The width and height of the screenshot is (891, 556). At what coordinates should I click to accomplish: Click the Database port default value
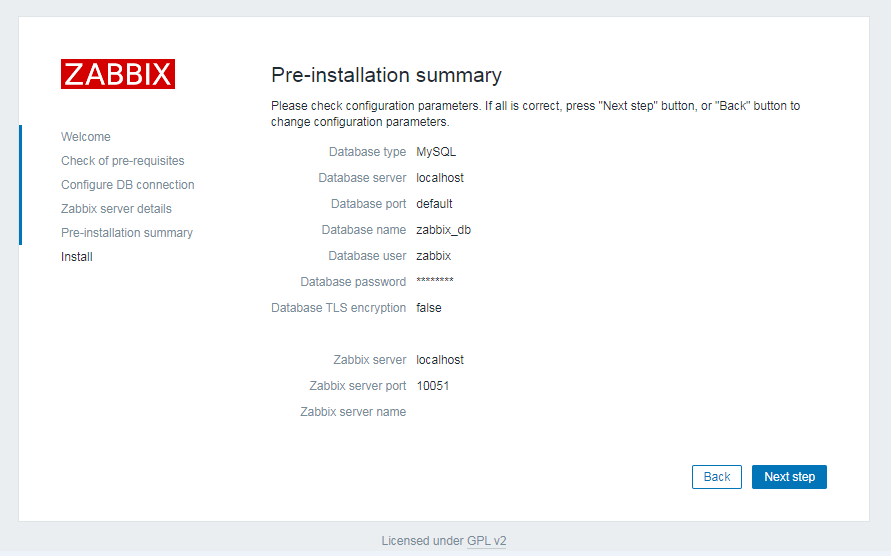(x=434, y=204)
